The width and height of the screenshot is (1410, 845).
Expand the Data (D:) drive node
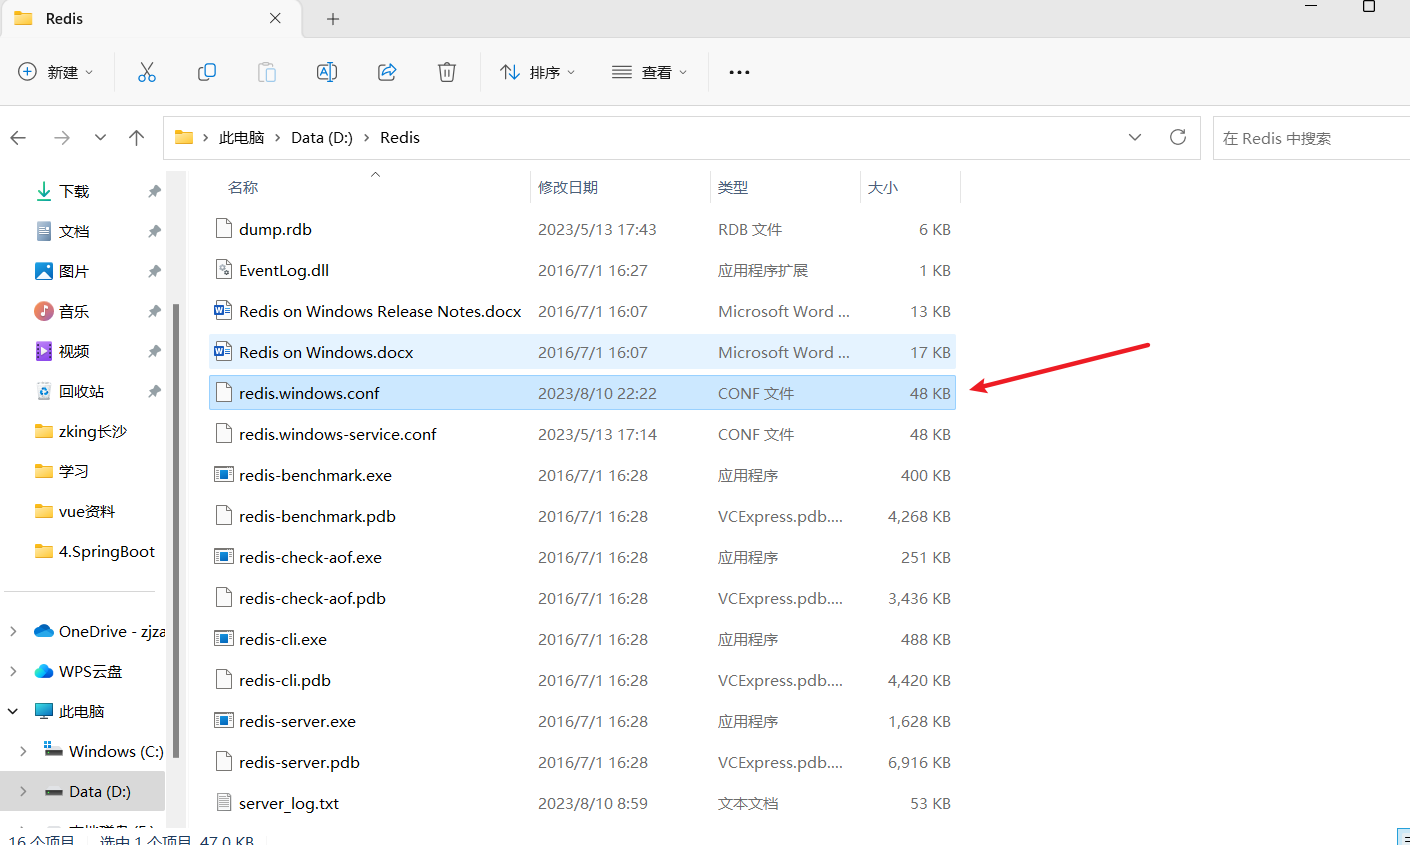(23, 791)
